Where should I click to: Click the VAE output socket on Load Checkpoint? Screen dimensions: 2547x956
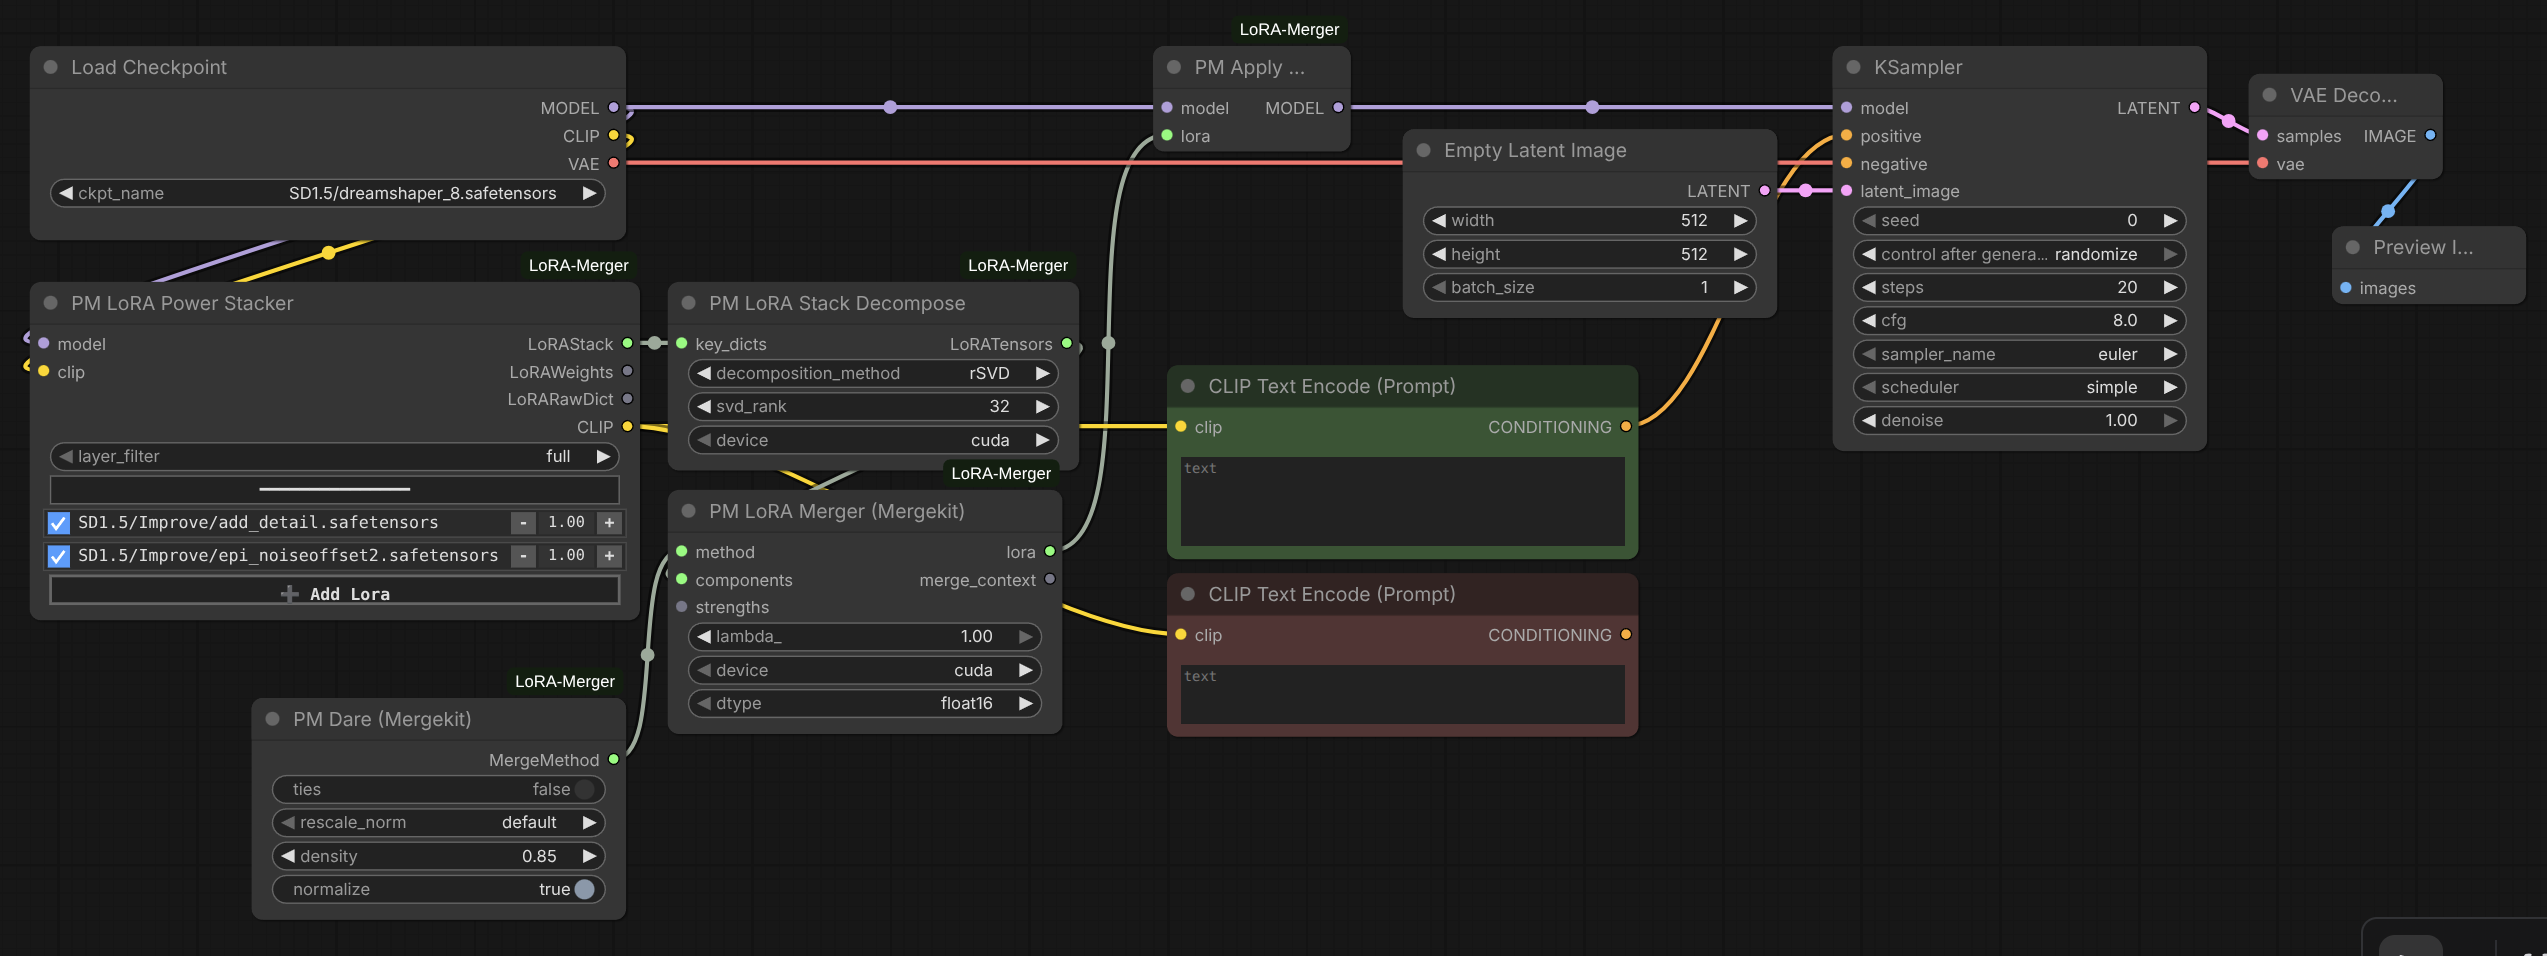click(x=614, y=163)
